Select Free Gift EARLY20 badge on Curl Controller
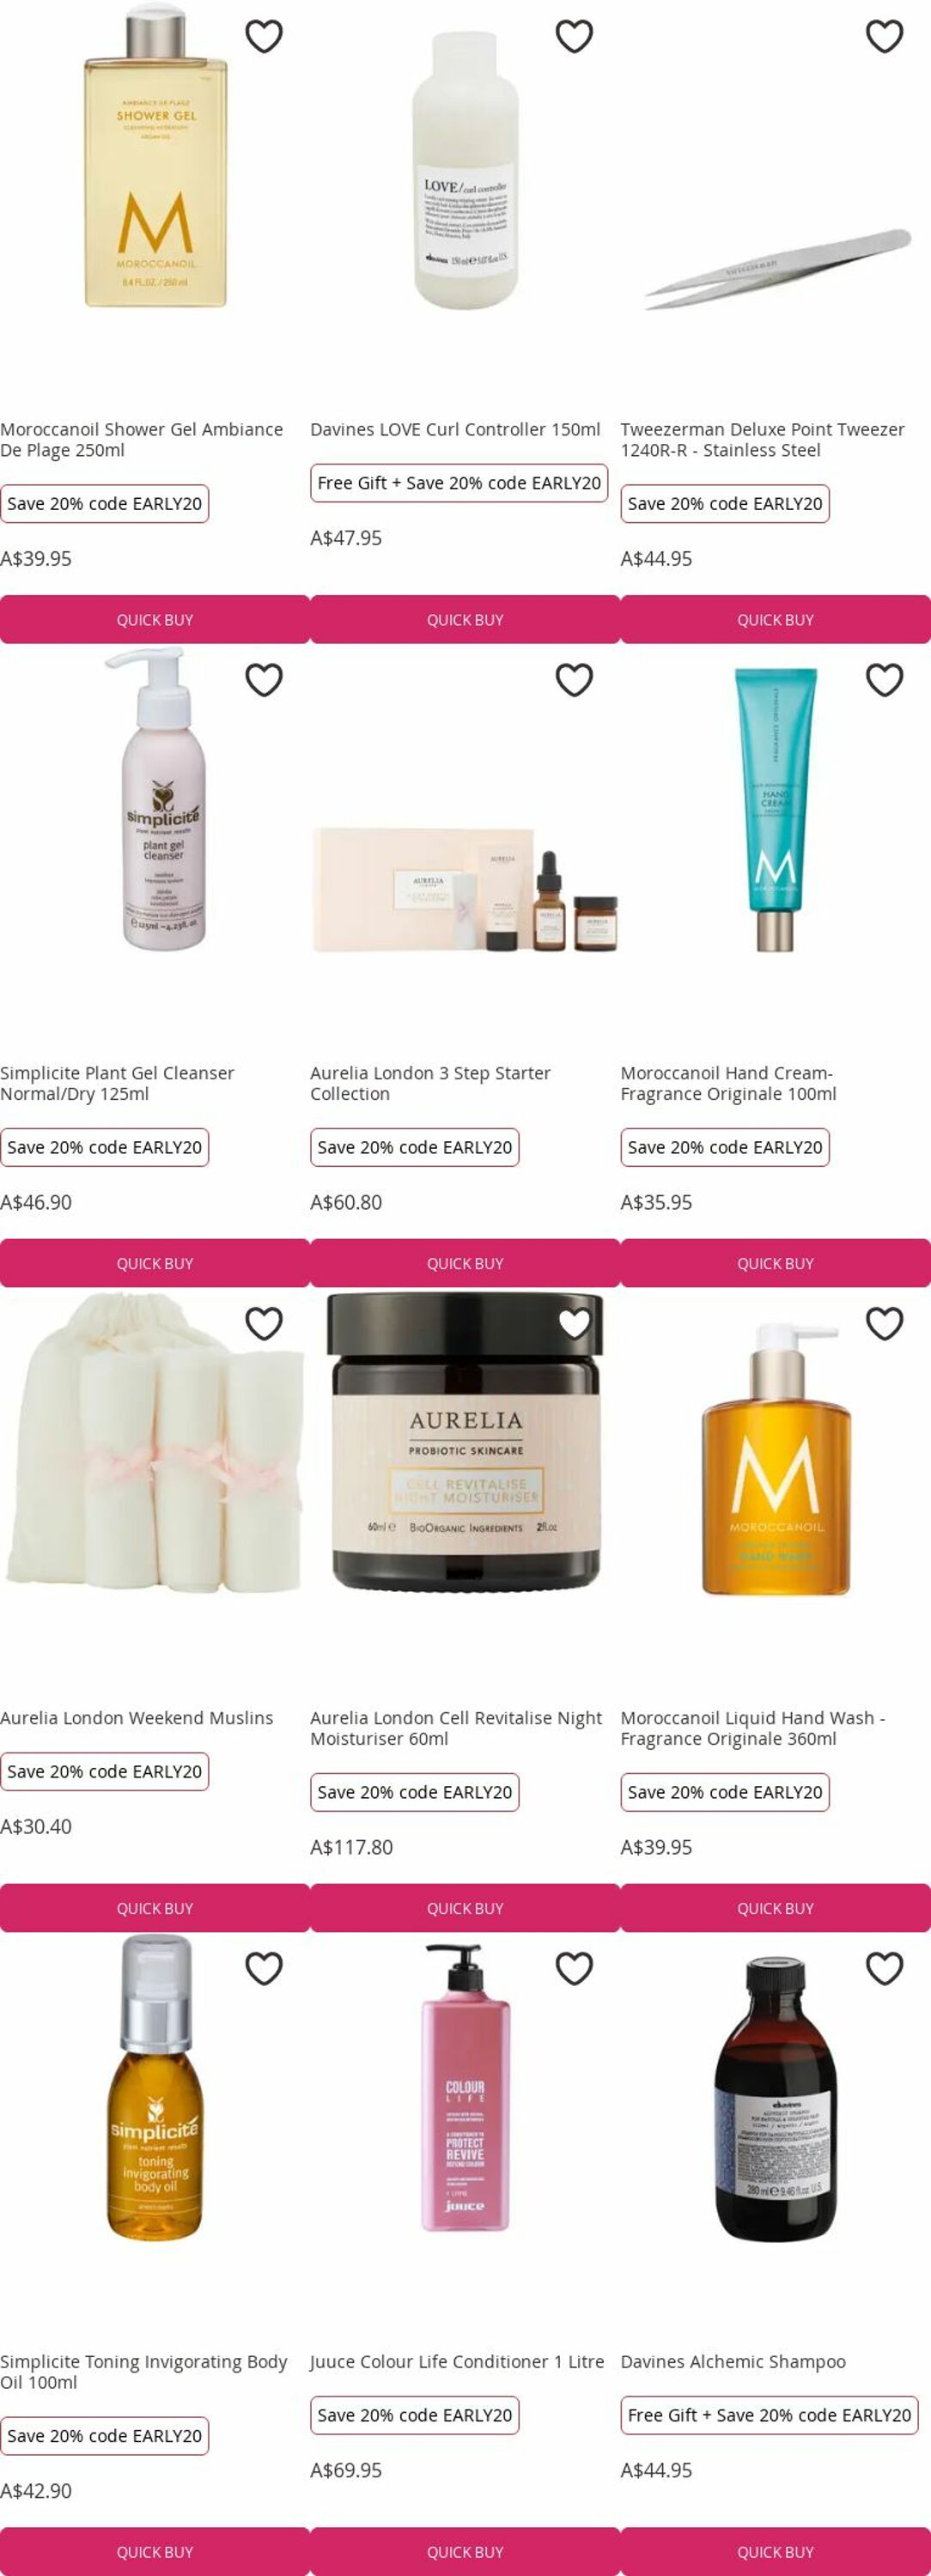931x2576 pixels. tap(459, 483)
